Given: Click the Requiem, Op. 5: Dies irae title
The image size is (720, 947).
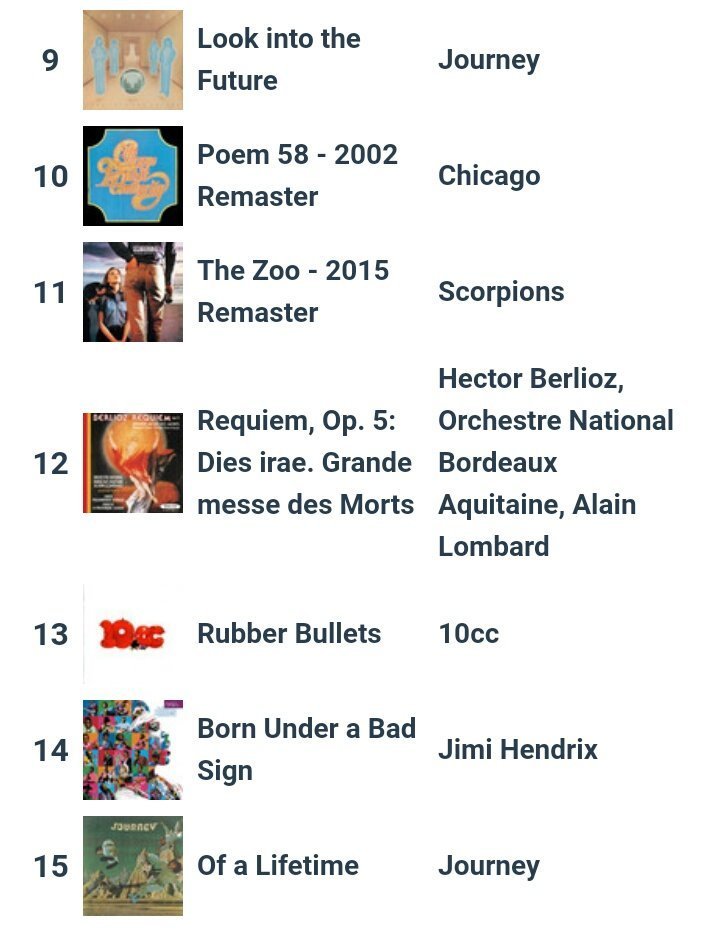Looking at the screenshot, I should point(306,462).
